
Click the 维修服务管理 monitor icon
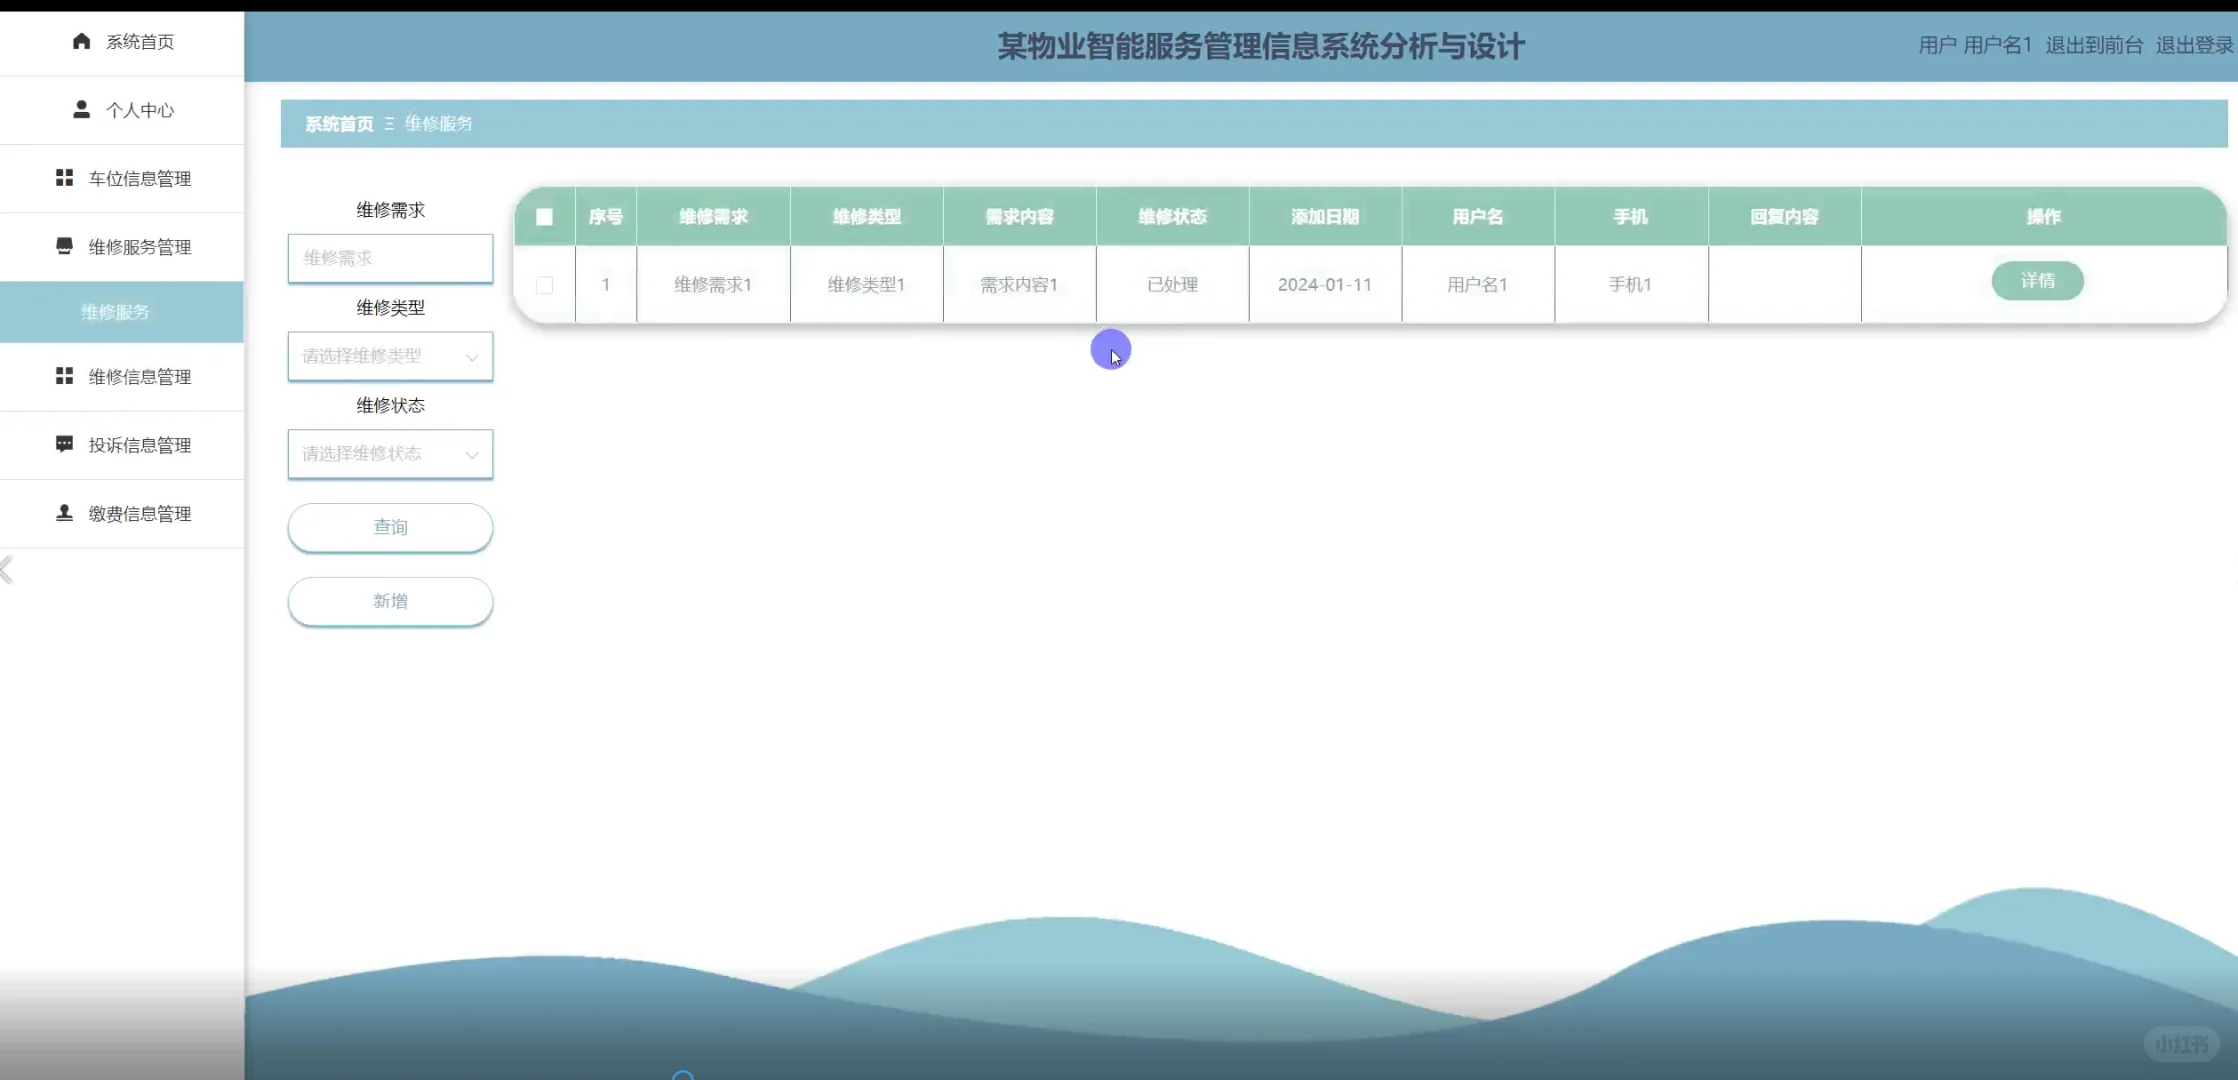64,245
